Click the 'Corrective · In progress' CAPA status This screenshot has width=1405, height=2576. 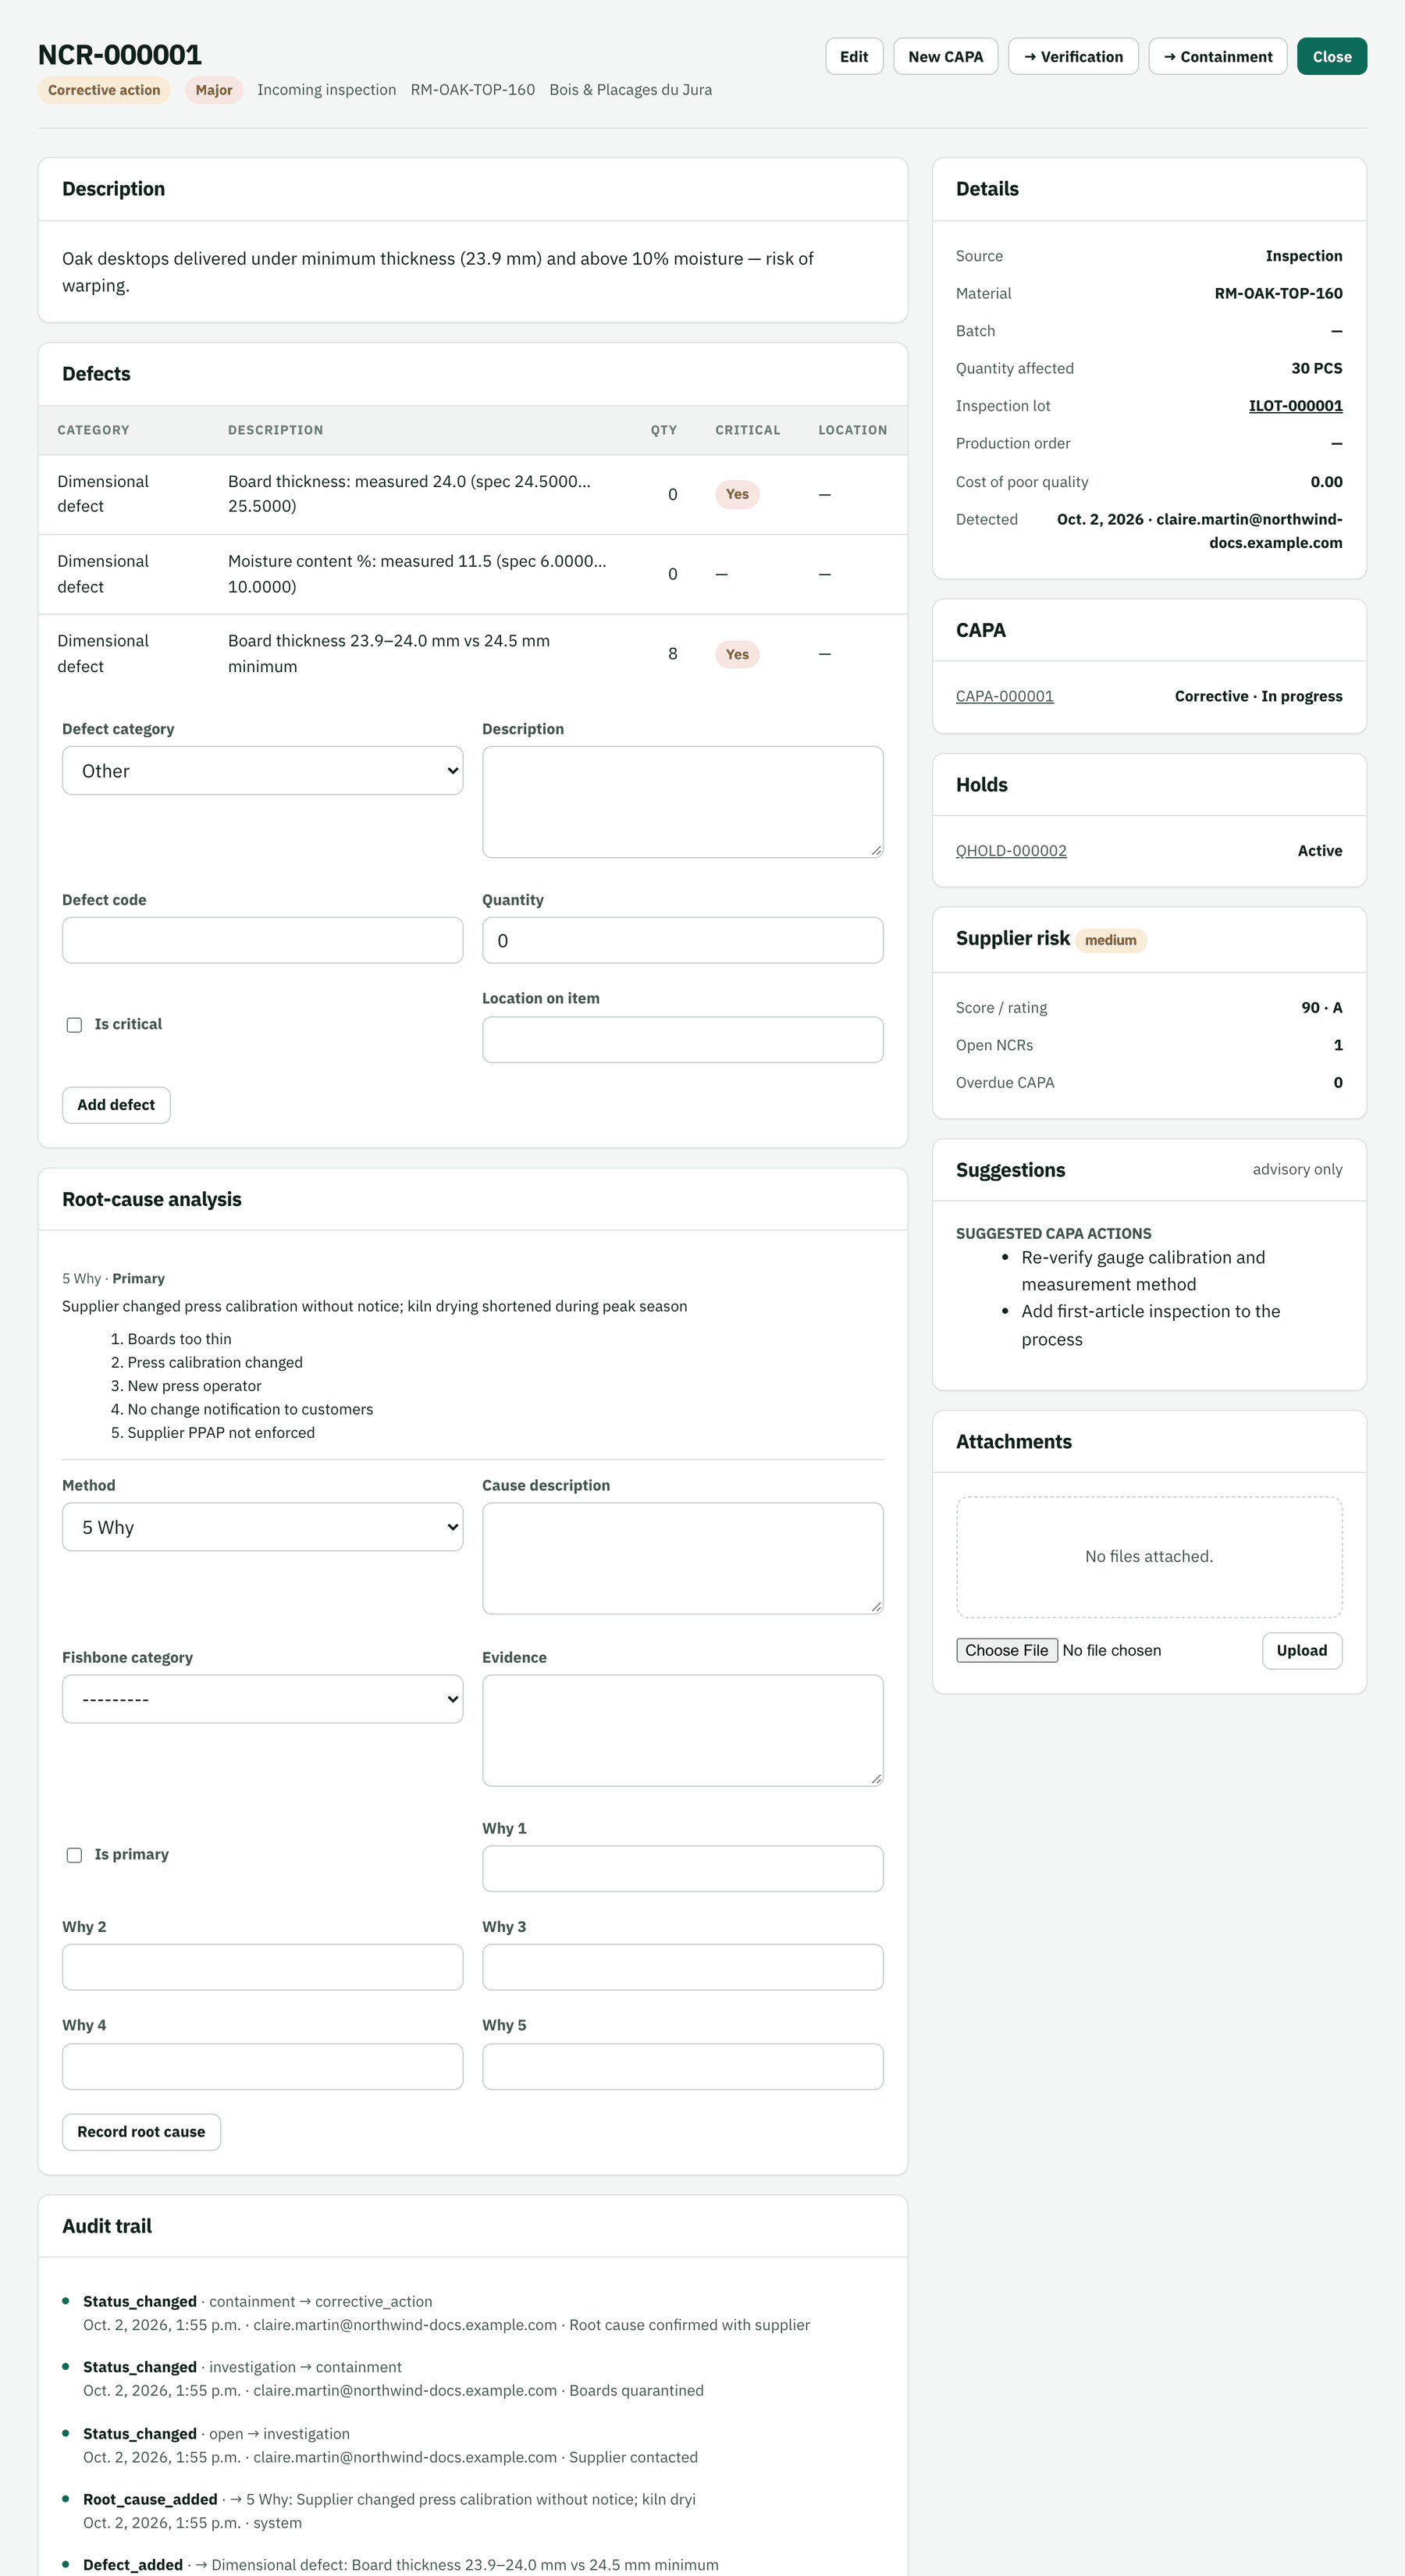click(x=1258, y=696)
